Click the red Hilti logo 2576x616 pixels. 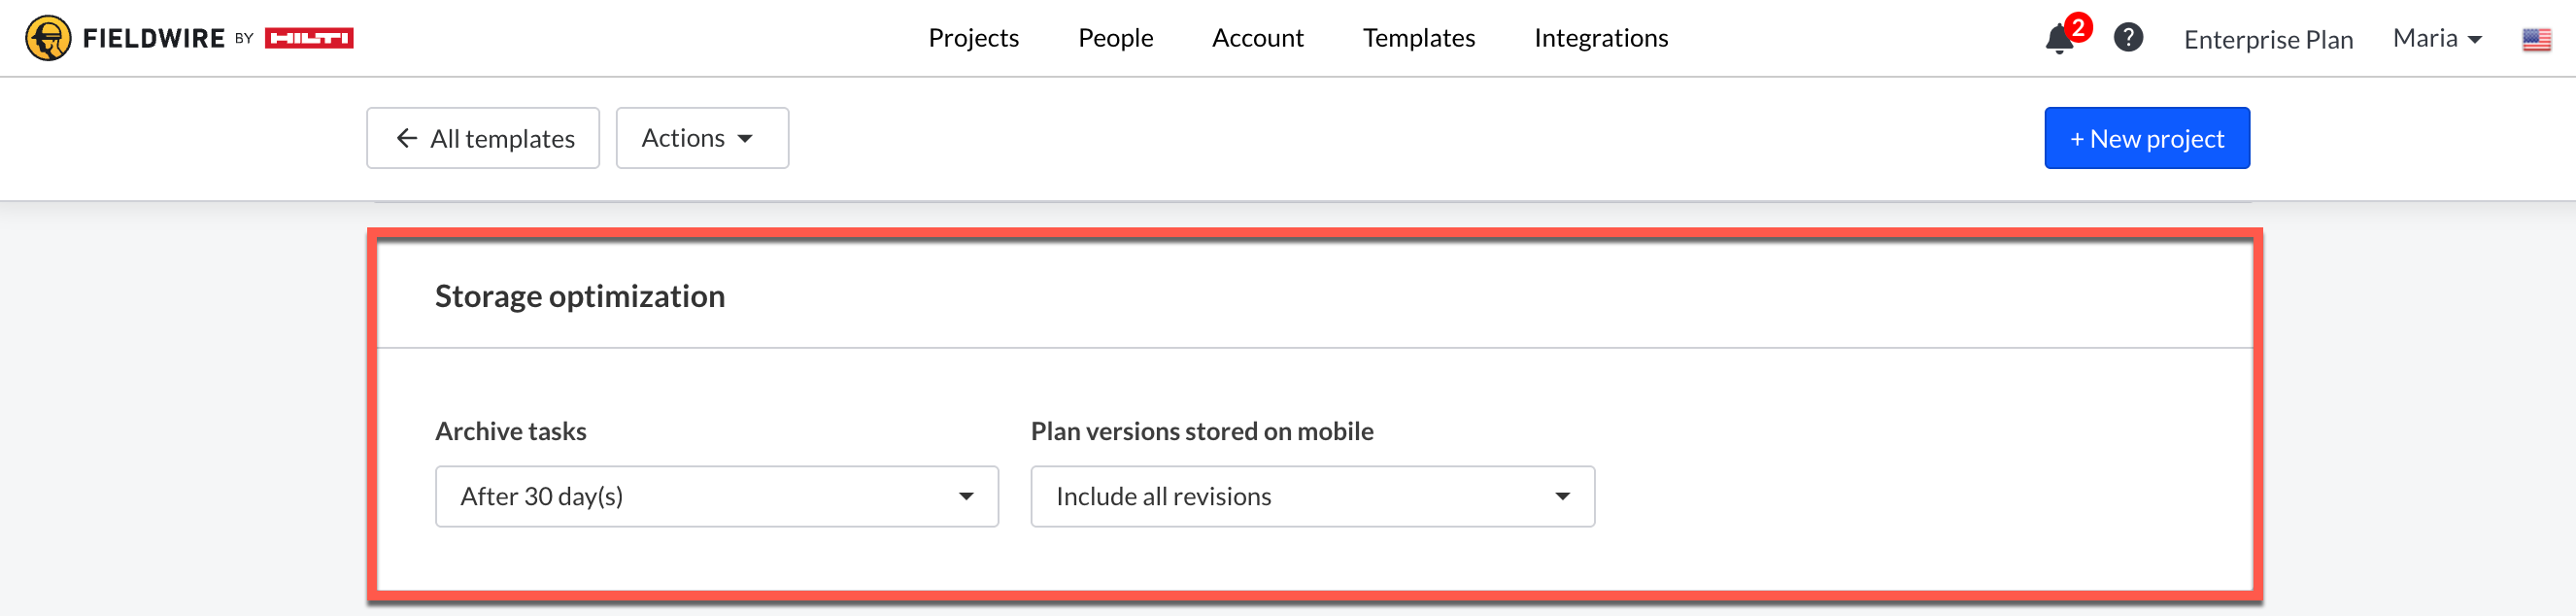[308, 39]
